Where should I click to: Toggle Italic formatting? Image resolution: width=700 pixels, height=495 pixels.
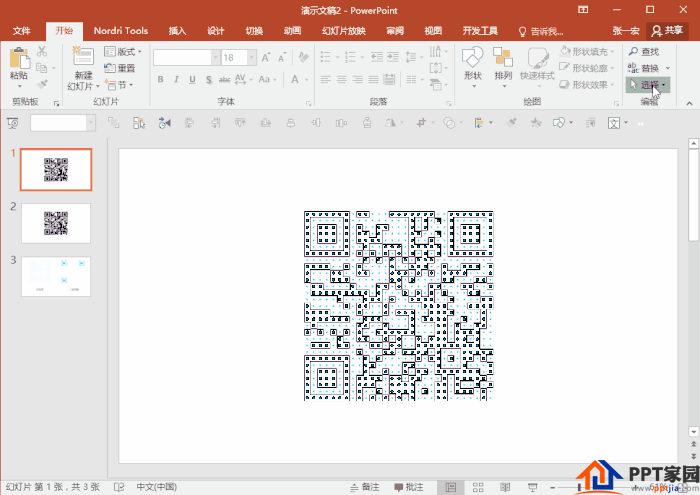(x=176, y=79)
